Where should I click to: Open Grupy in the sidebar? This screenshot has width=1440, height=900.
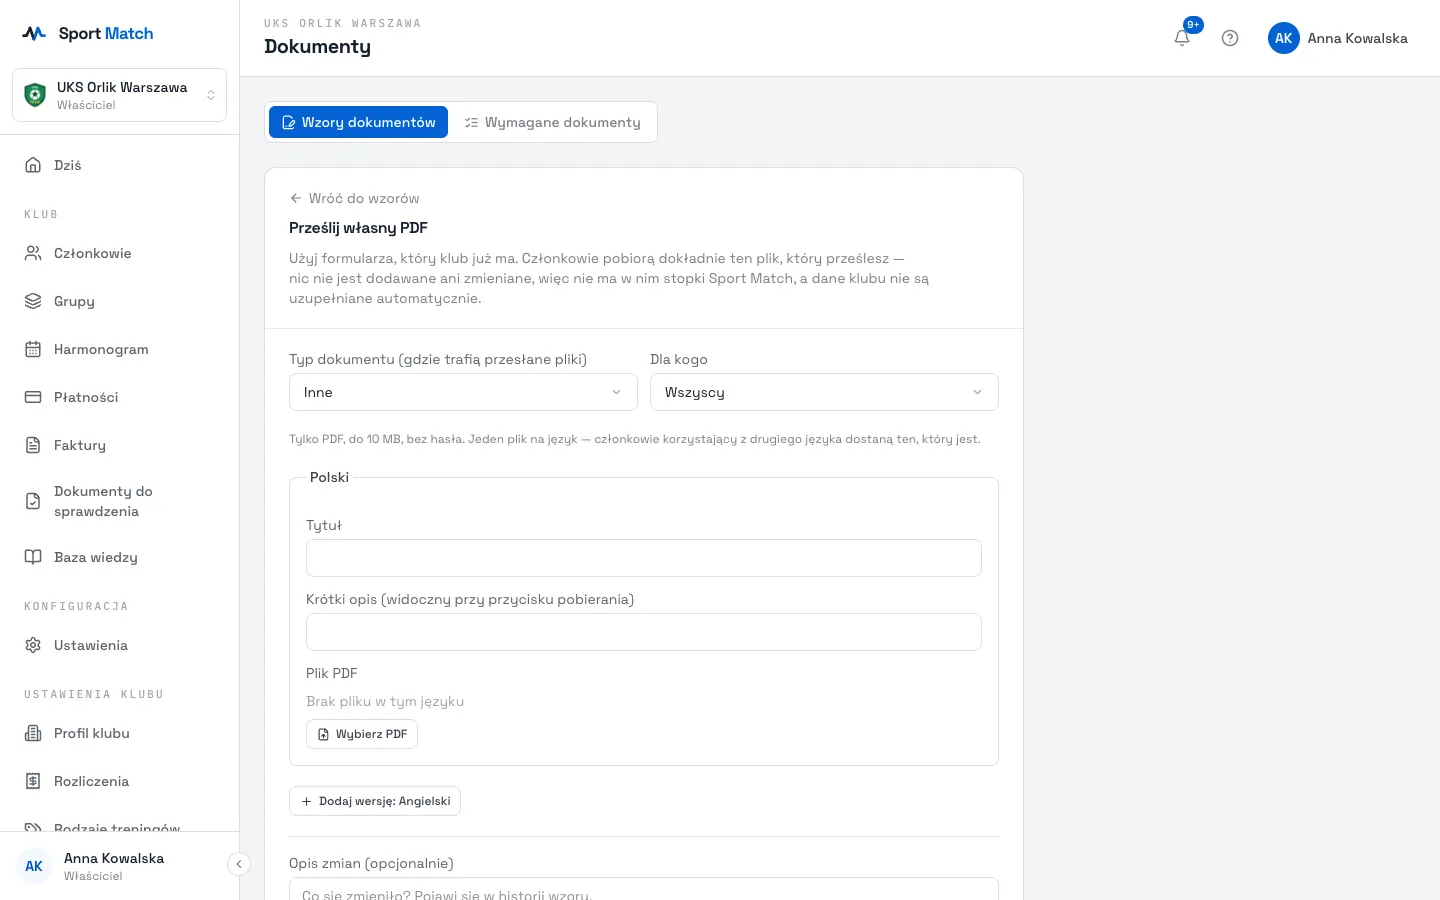coord(119,301)
